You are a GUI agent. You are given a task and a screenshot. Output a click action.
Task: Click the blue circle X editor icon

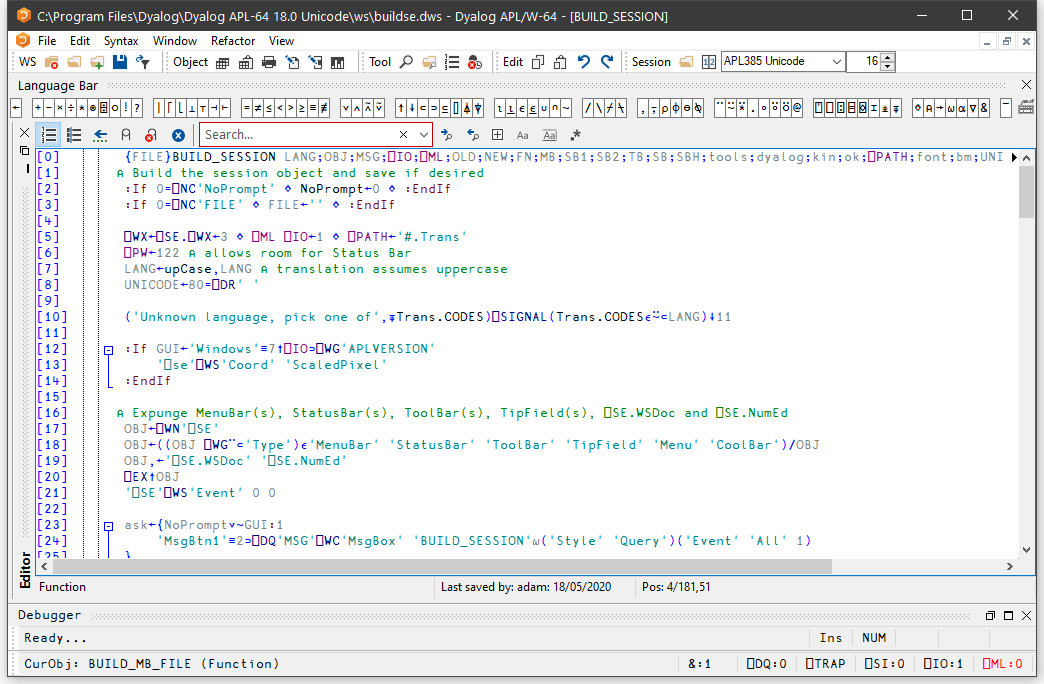tap(178, 135)
